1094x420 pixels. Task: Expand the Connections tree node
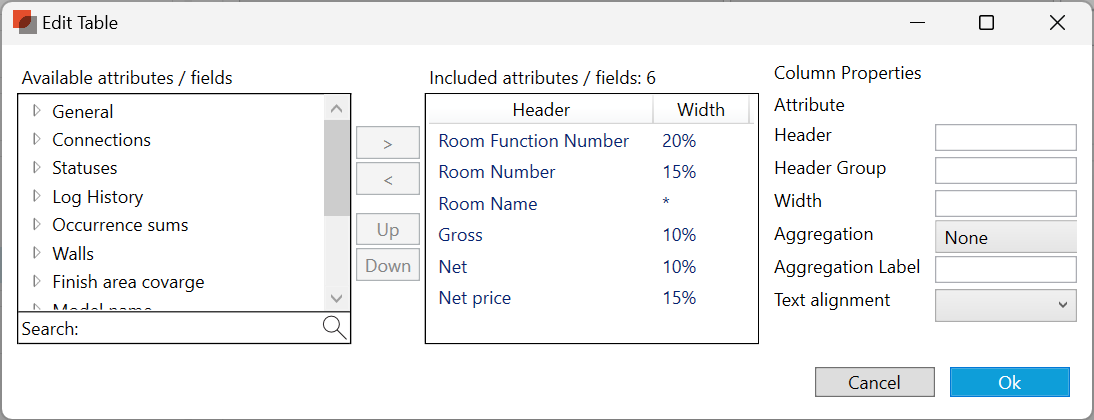38,139
